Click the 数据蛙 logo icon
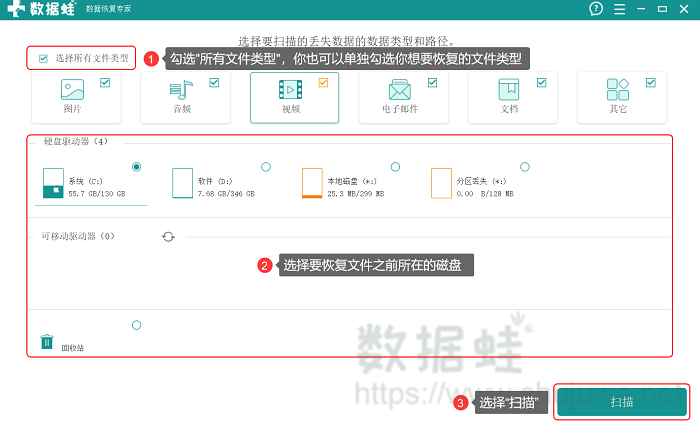Screen dimensions: 700x426 16,9
